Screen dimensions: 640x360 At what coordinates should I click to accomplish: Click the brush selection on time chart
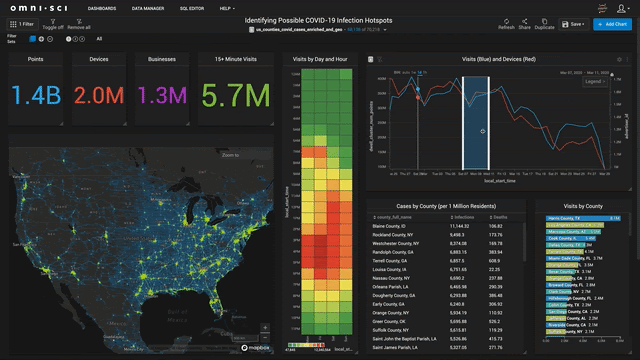pyautogui.click(x=476, y=123)
